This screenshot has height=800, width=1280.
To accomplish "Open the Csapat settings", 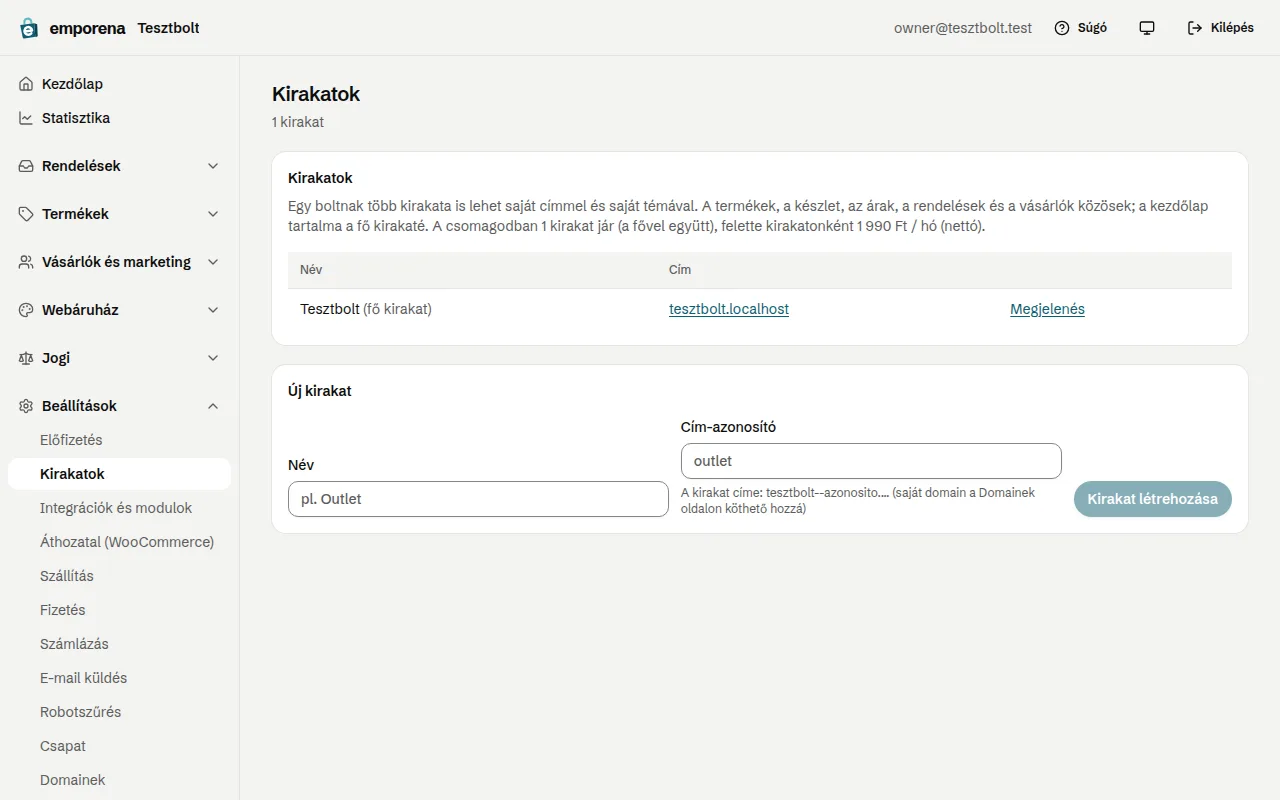I will [x=119, y=746].
